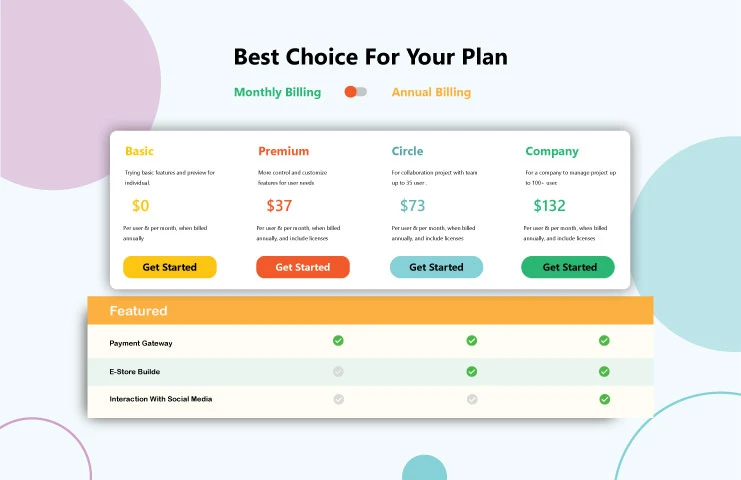
Task: Select Annual Billing label
Action: pos(431,92)
